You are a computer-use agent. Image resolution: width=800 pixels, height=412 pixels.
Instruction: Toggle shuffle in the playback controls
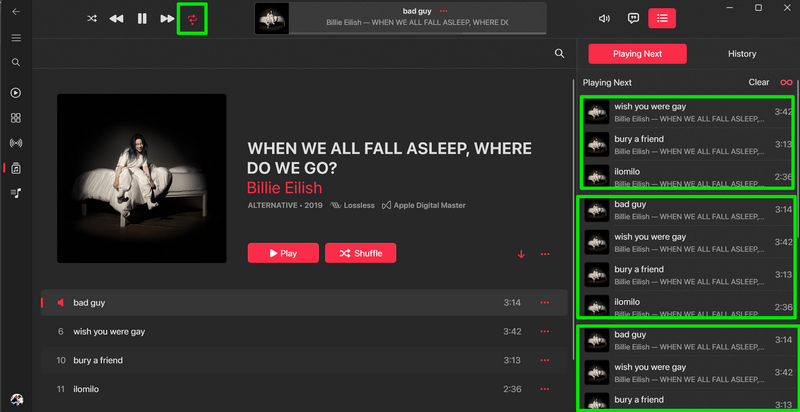92,19
